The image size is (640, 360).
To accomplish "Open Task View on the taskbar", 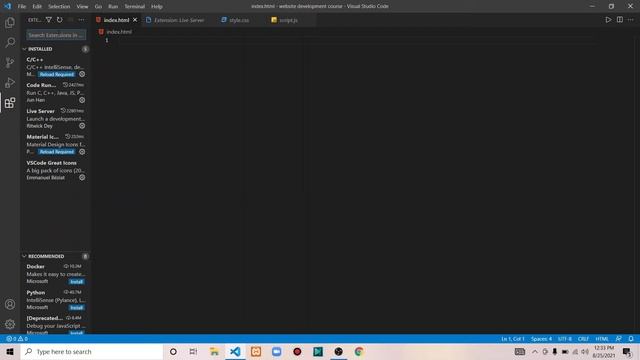I will 193,351.
